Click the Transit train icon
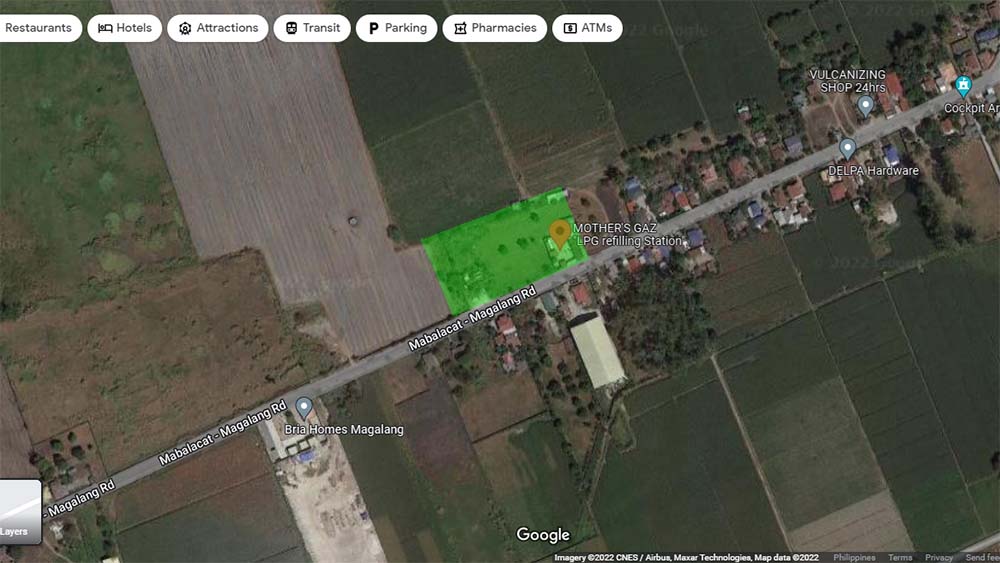 point(291,28)
